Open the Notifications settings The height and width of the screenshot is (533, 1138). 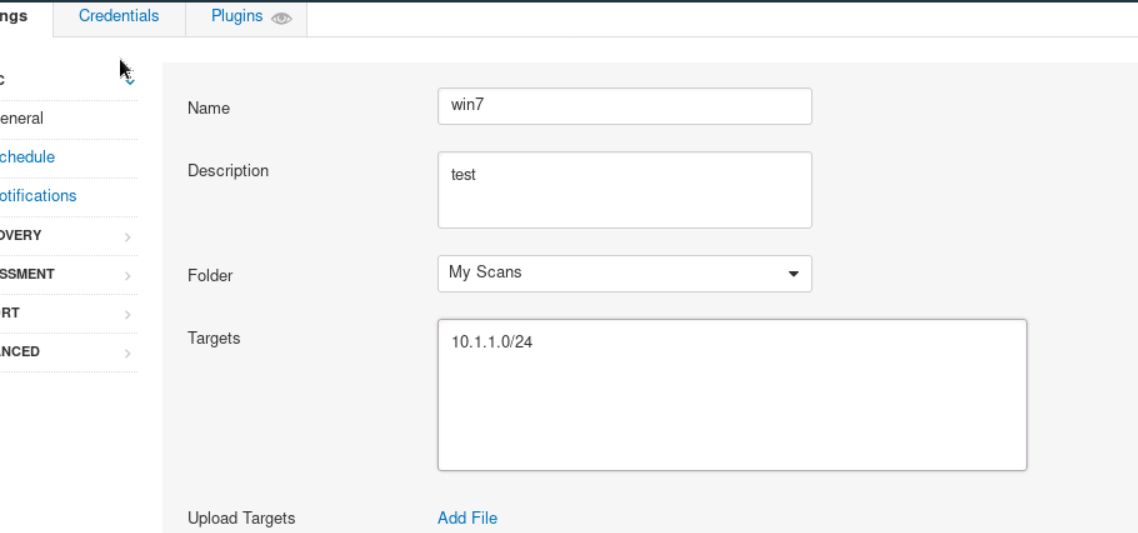[38, 196]
